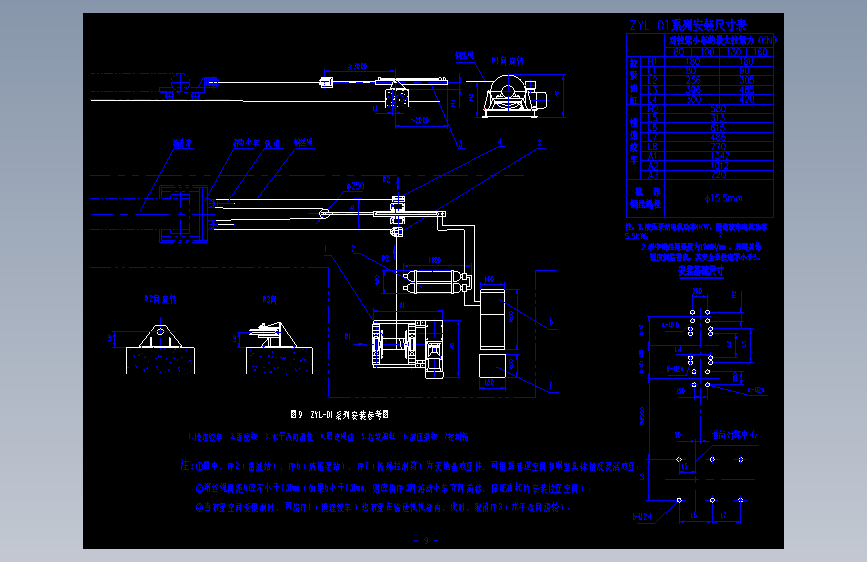Click the page number '- 9 -'

pos(426,540)
